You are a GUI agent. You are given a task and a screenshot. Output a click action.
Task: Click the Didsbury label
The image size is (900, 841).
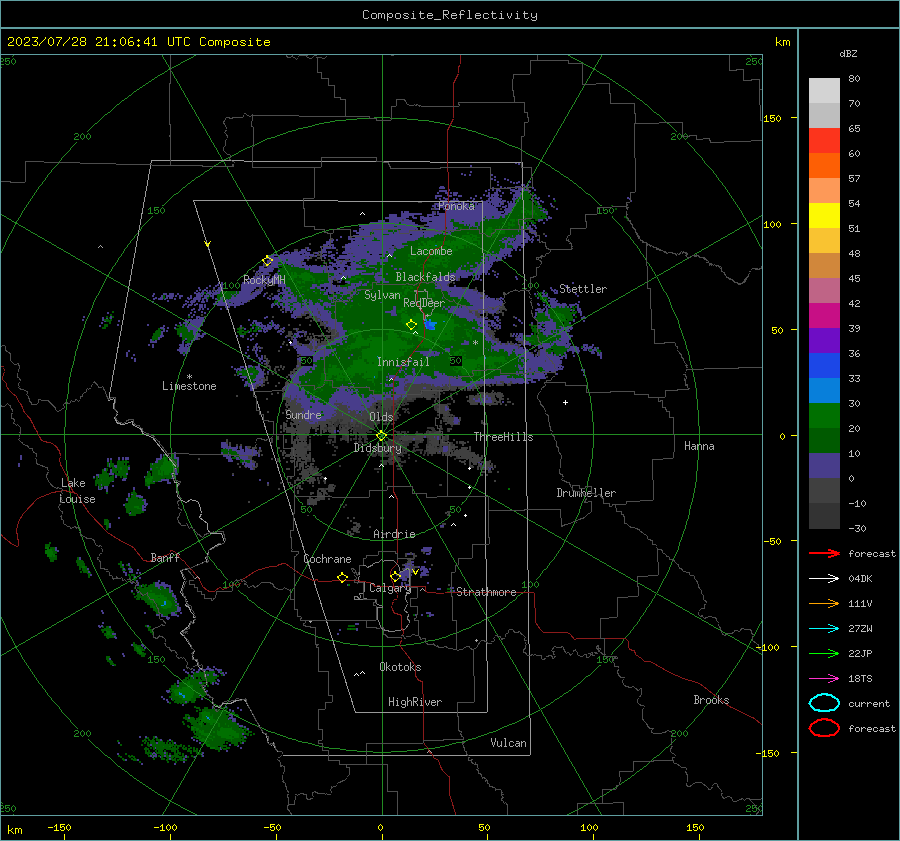[x=377, y=448]
